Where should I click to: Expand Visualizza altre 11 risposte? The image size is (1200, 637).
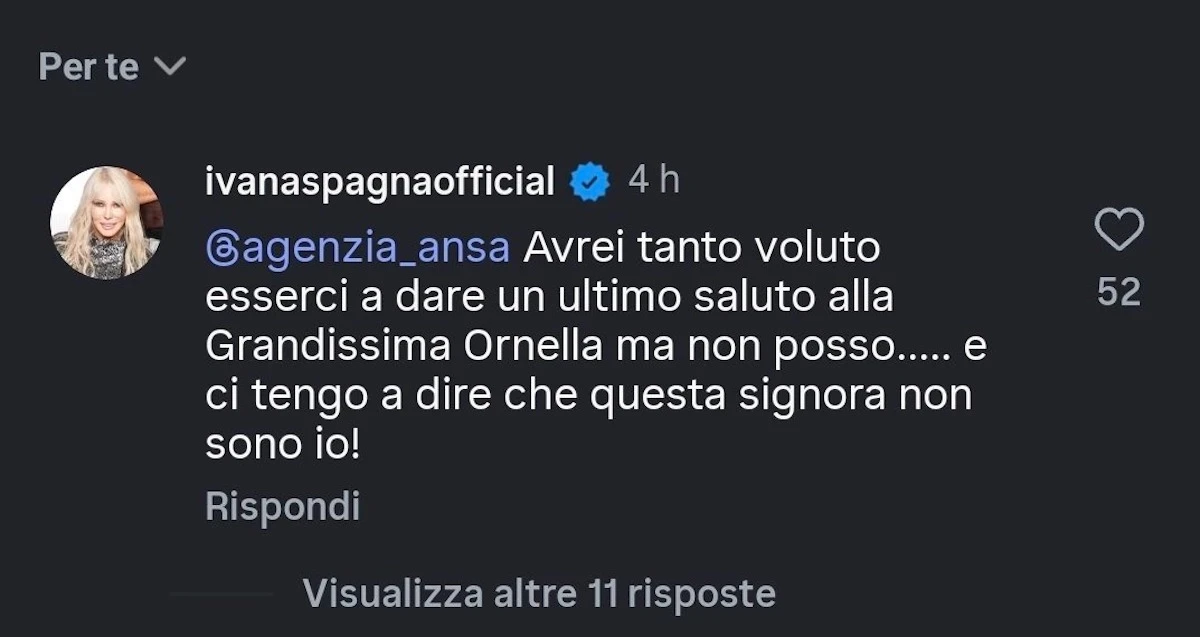pos(539,594)
